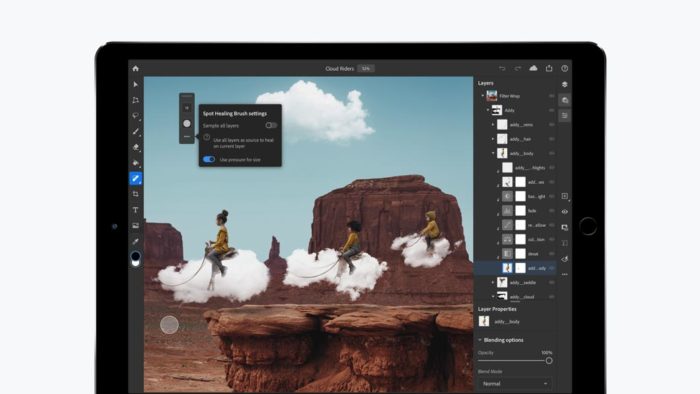Select the Move tool arrow
The width and height of the screenshot is (700, 394).
click(x=135, y=84)
